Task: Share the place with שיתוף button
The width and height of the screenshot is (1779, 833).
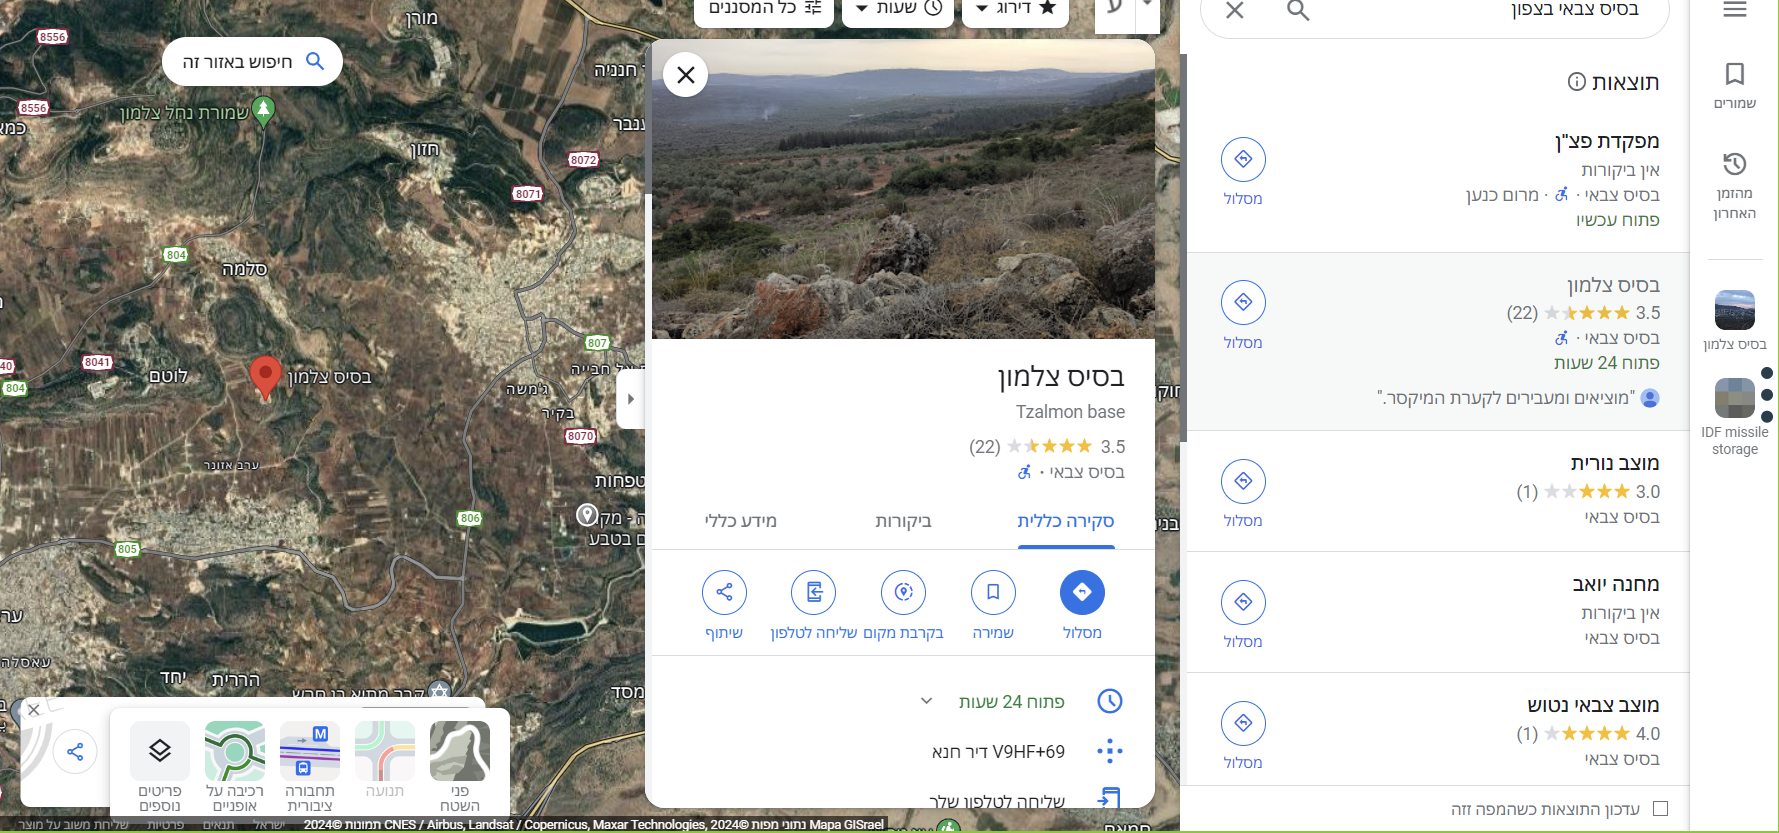Action: pos(724,592)
